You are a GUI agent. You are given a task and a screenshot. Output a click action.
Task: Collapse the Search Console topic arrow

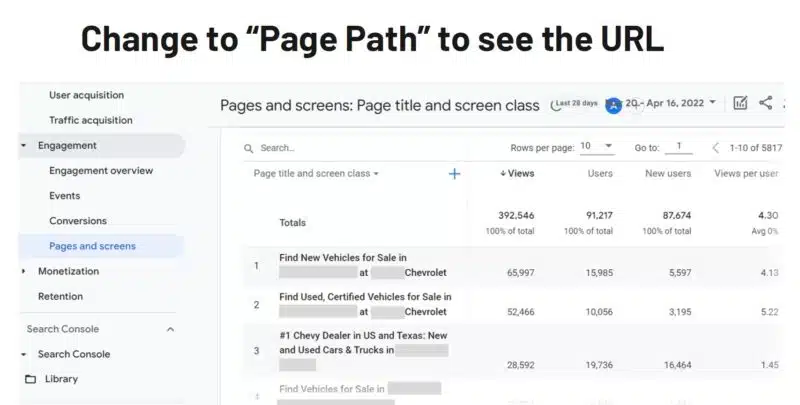(x=23, y=355)
